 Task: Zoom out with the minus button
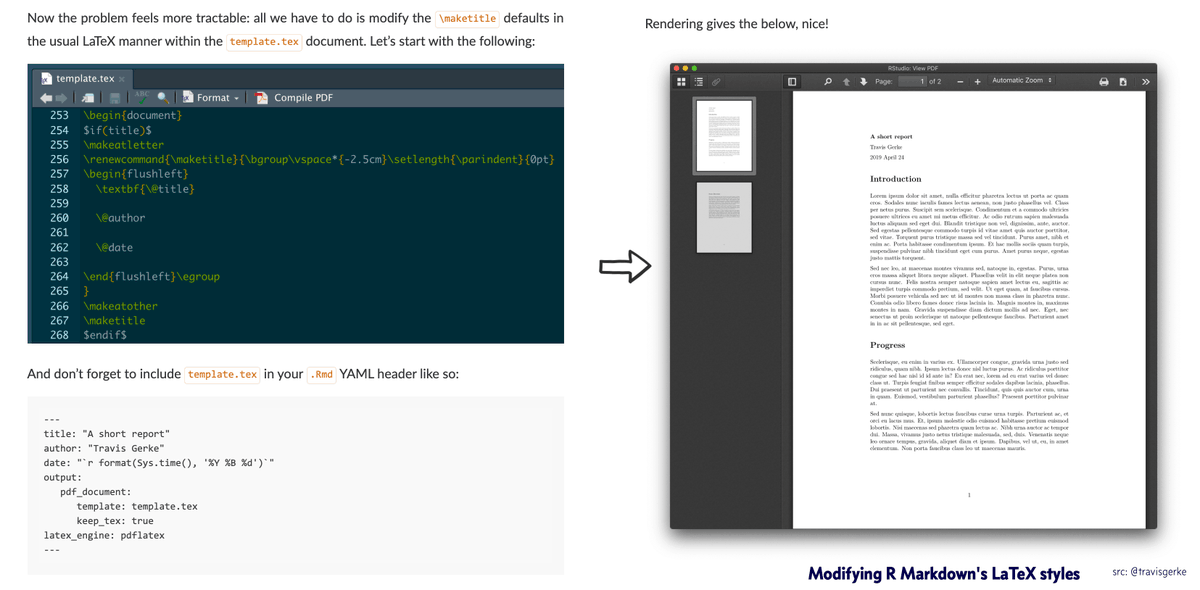pos(960,82)
